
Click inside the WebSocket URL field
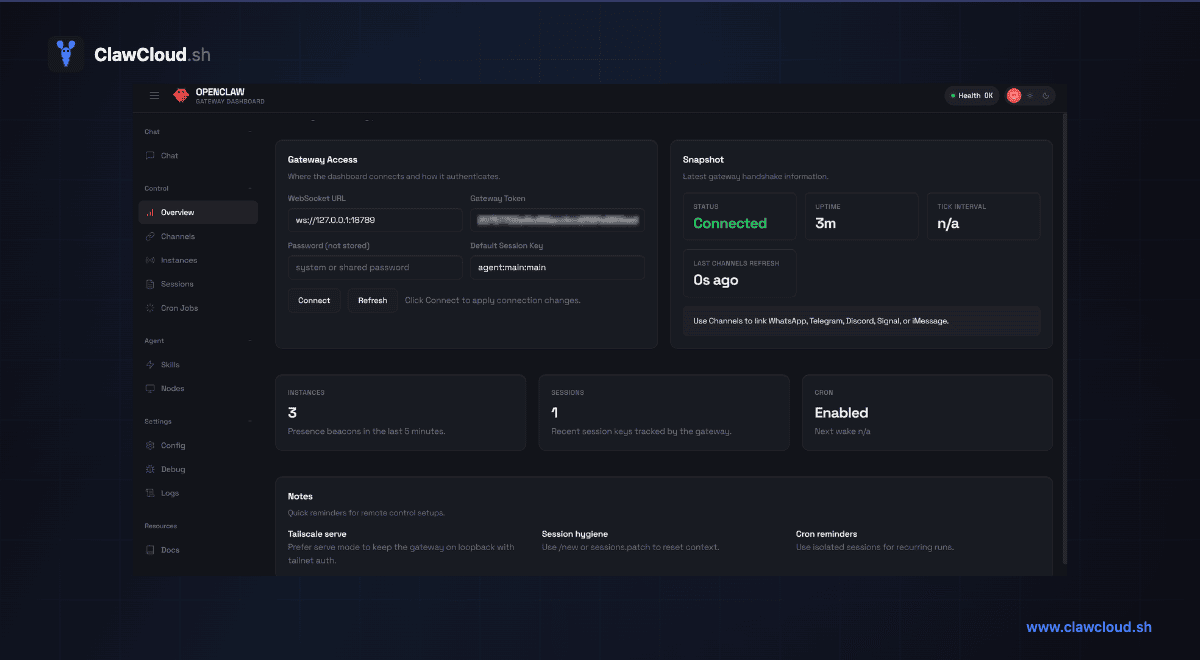(x=375, y=219)
